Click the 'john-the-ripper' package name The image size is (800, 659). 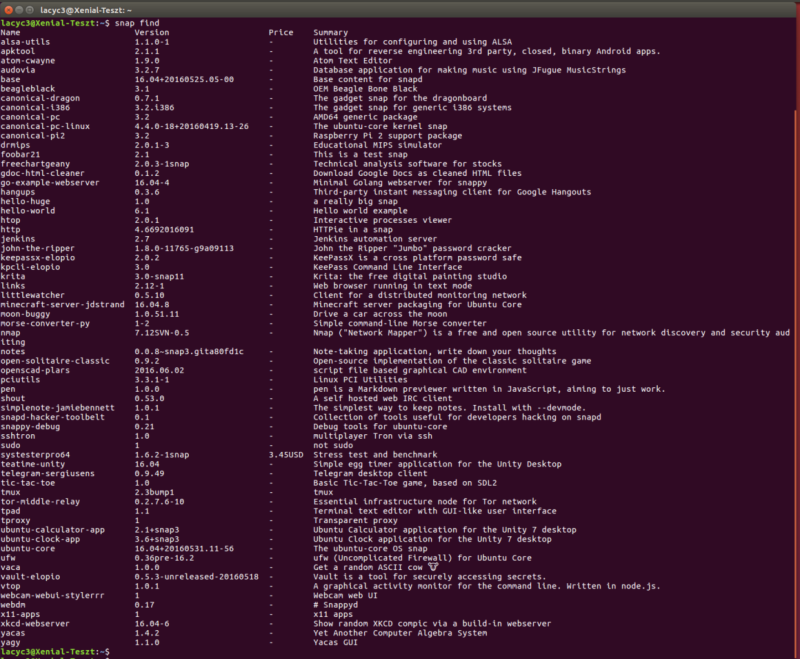(x=38, y=248)
